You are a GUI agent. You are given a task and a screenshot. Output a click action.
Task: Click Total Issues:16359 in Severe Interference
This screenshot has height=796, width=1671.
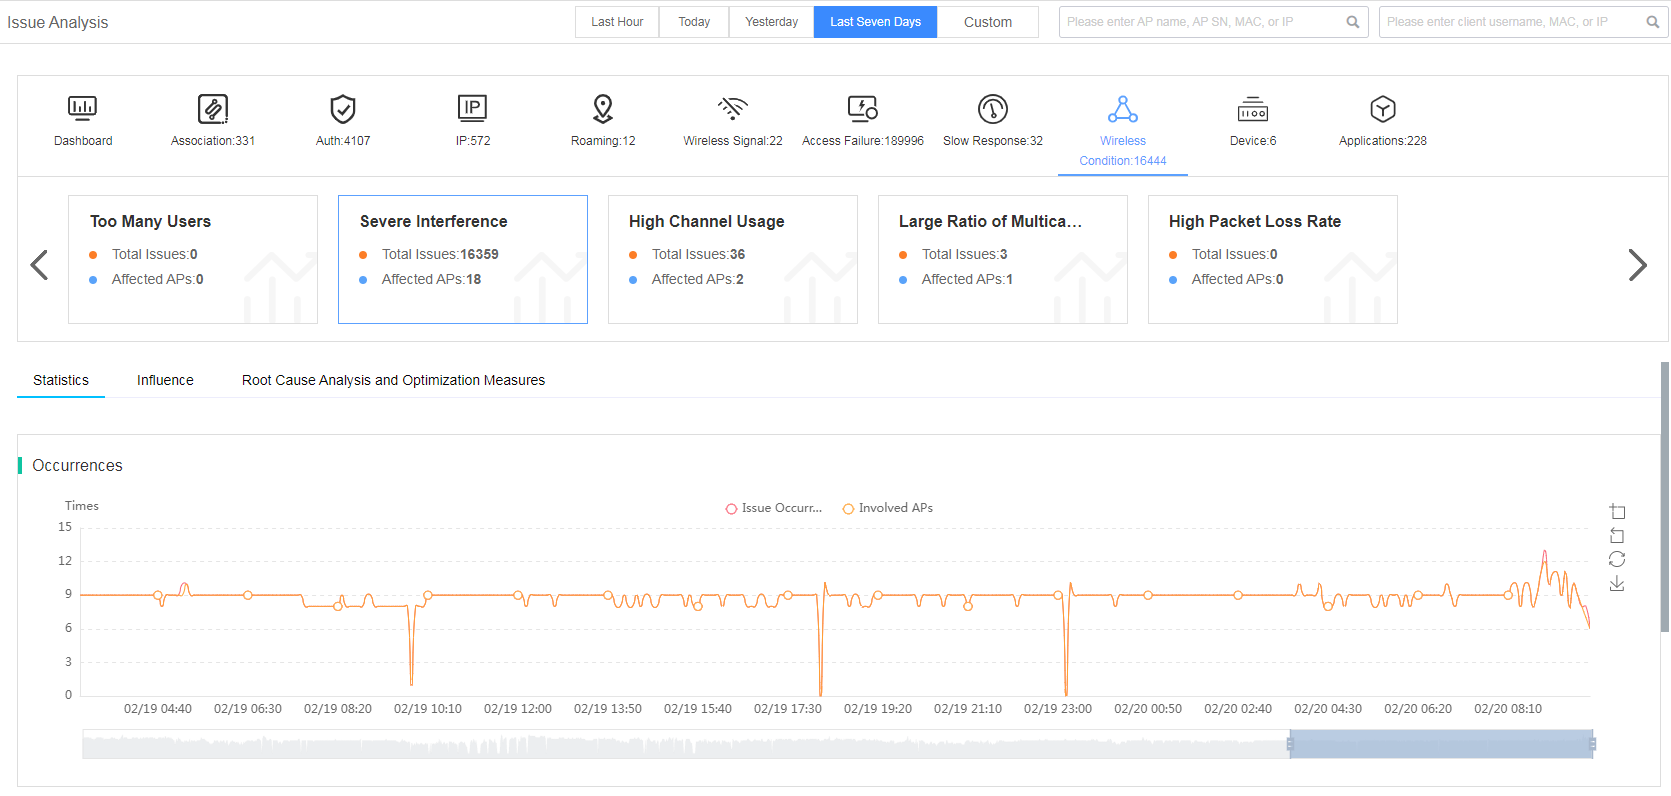click(440, 254)
